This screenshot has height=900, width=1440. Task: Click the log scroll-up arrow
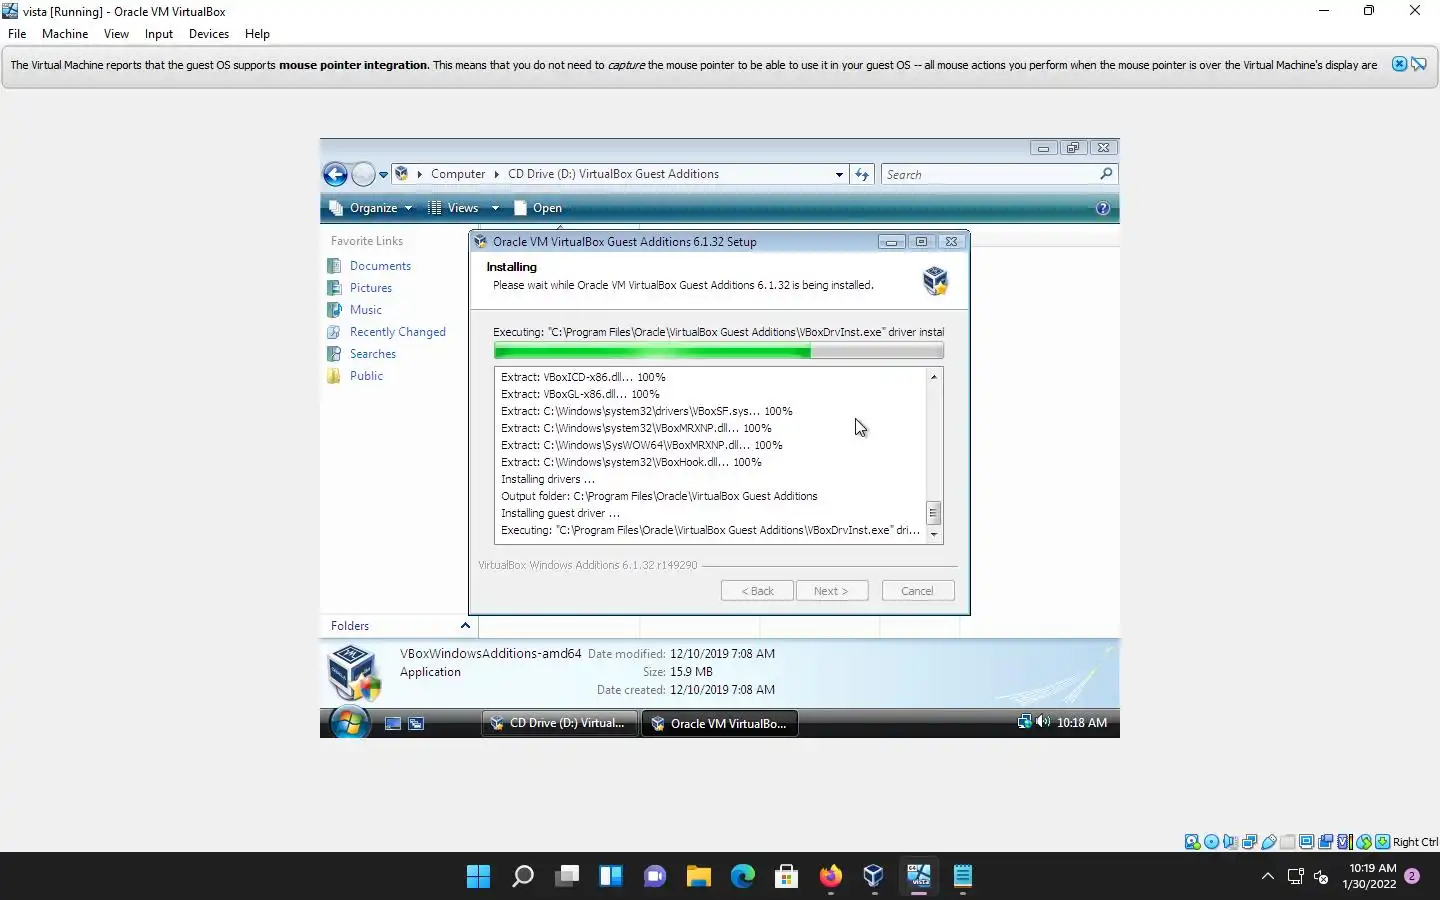(933, 377)
